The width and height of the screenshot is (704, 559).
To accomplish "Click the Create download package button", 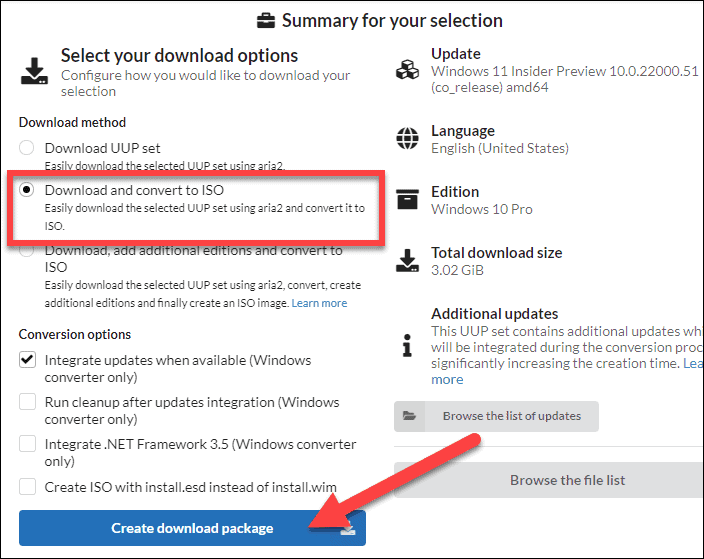I will click(x=192, y=528).
